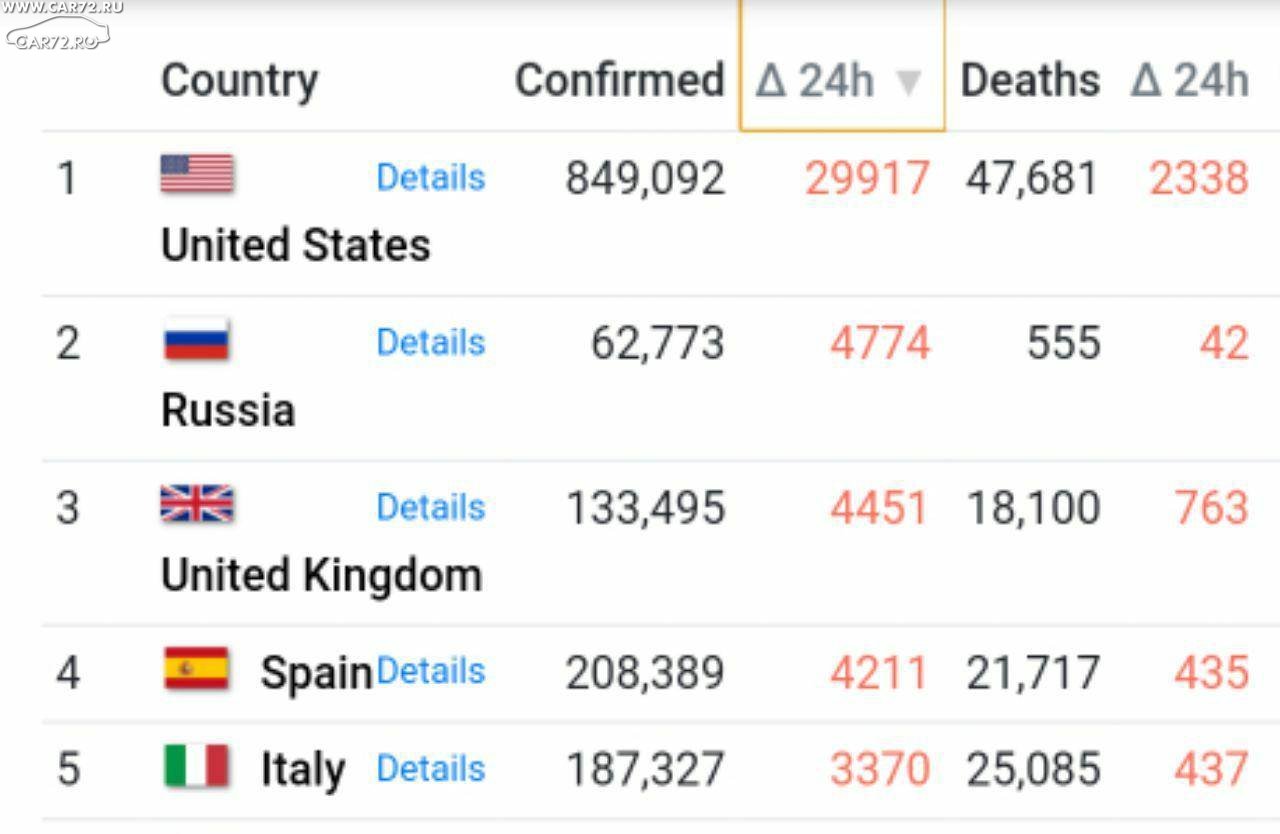This screenshot has height=834, width=1280.
Task: Sort by deaths Δ 24h column header
Action: 1190,80
